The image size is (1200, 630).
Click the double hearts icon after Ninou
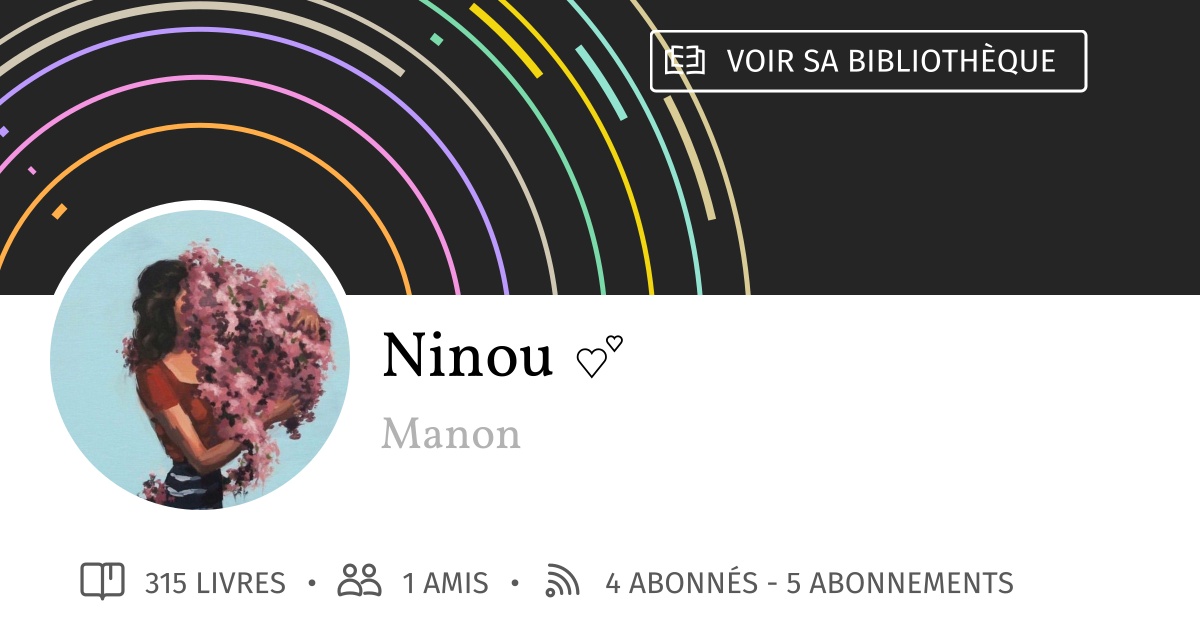tap(599, 357)
